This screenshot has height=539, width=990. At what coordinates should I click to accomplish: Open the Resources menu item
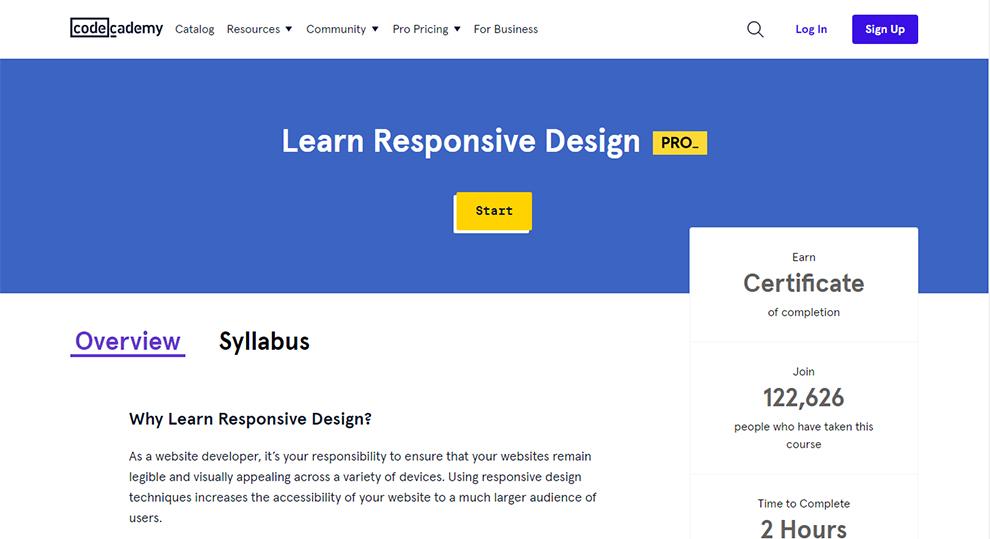253,29
